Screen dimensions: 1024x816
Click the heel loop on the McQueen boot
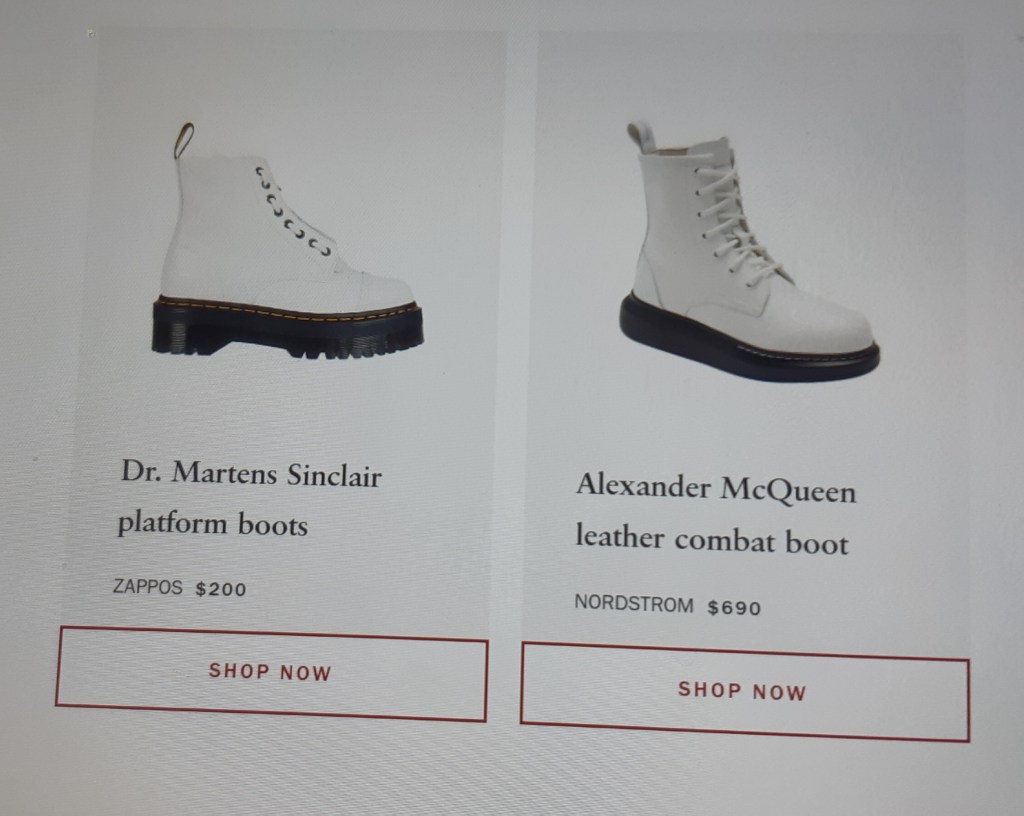coord(641,136)
